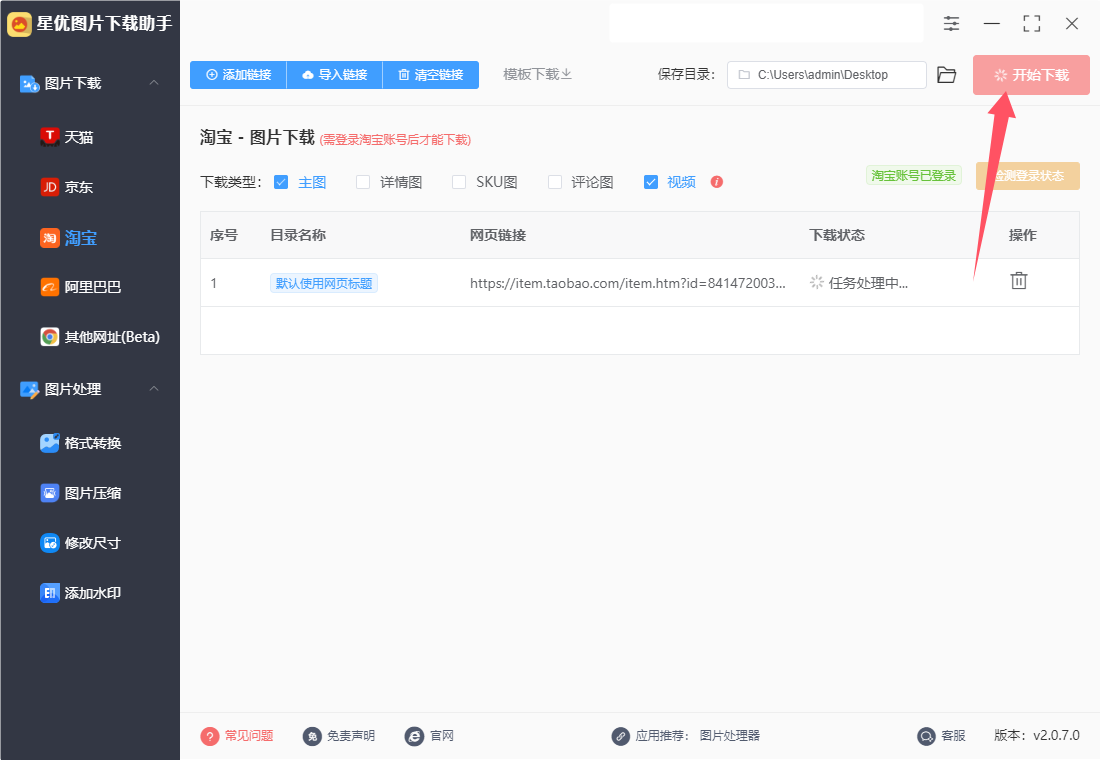The height and width of the screenshot is (760, 1100).
Task: Click the 网页链接 column header
Action: click(498, 235)
